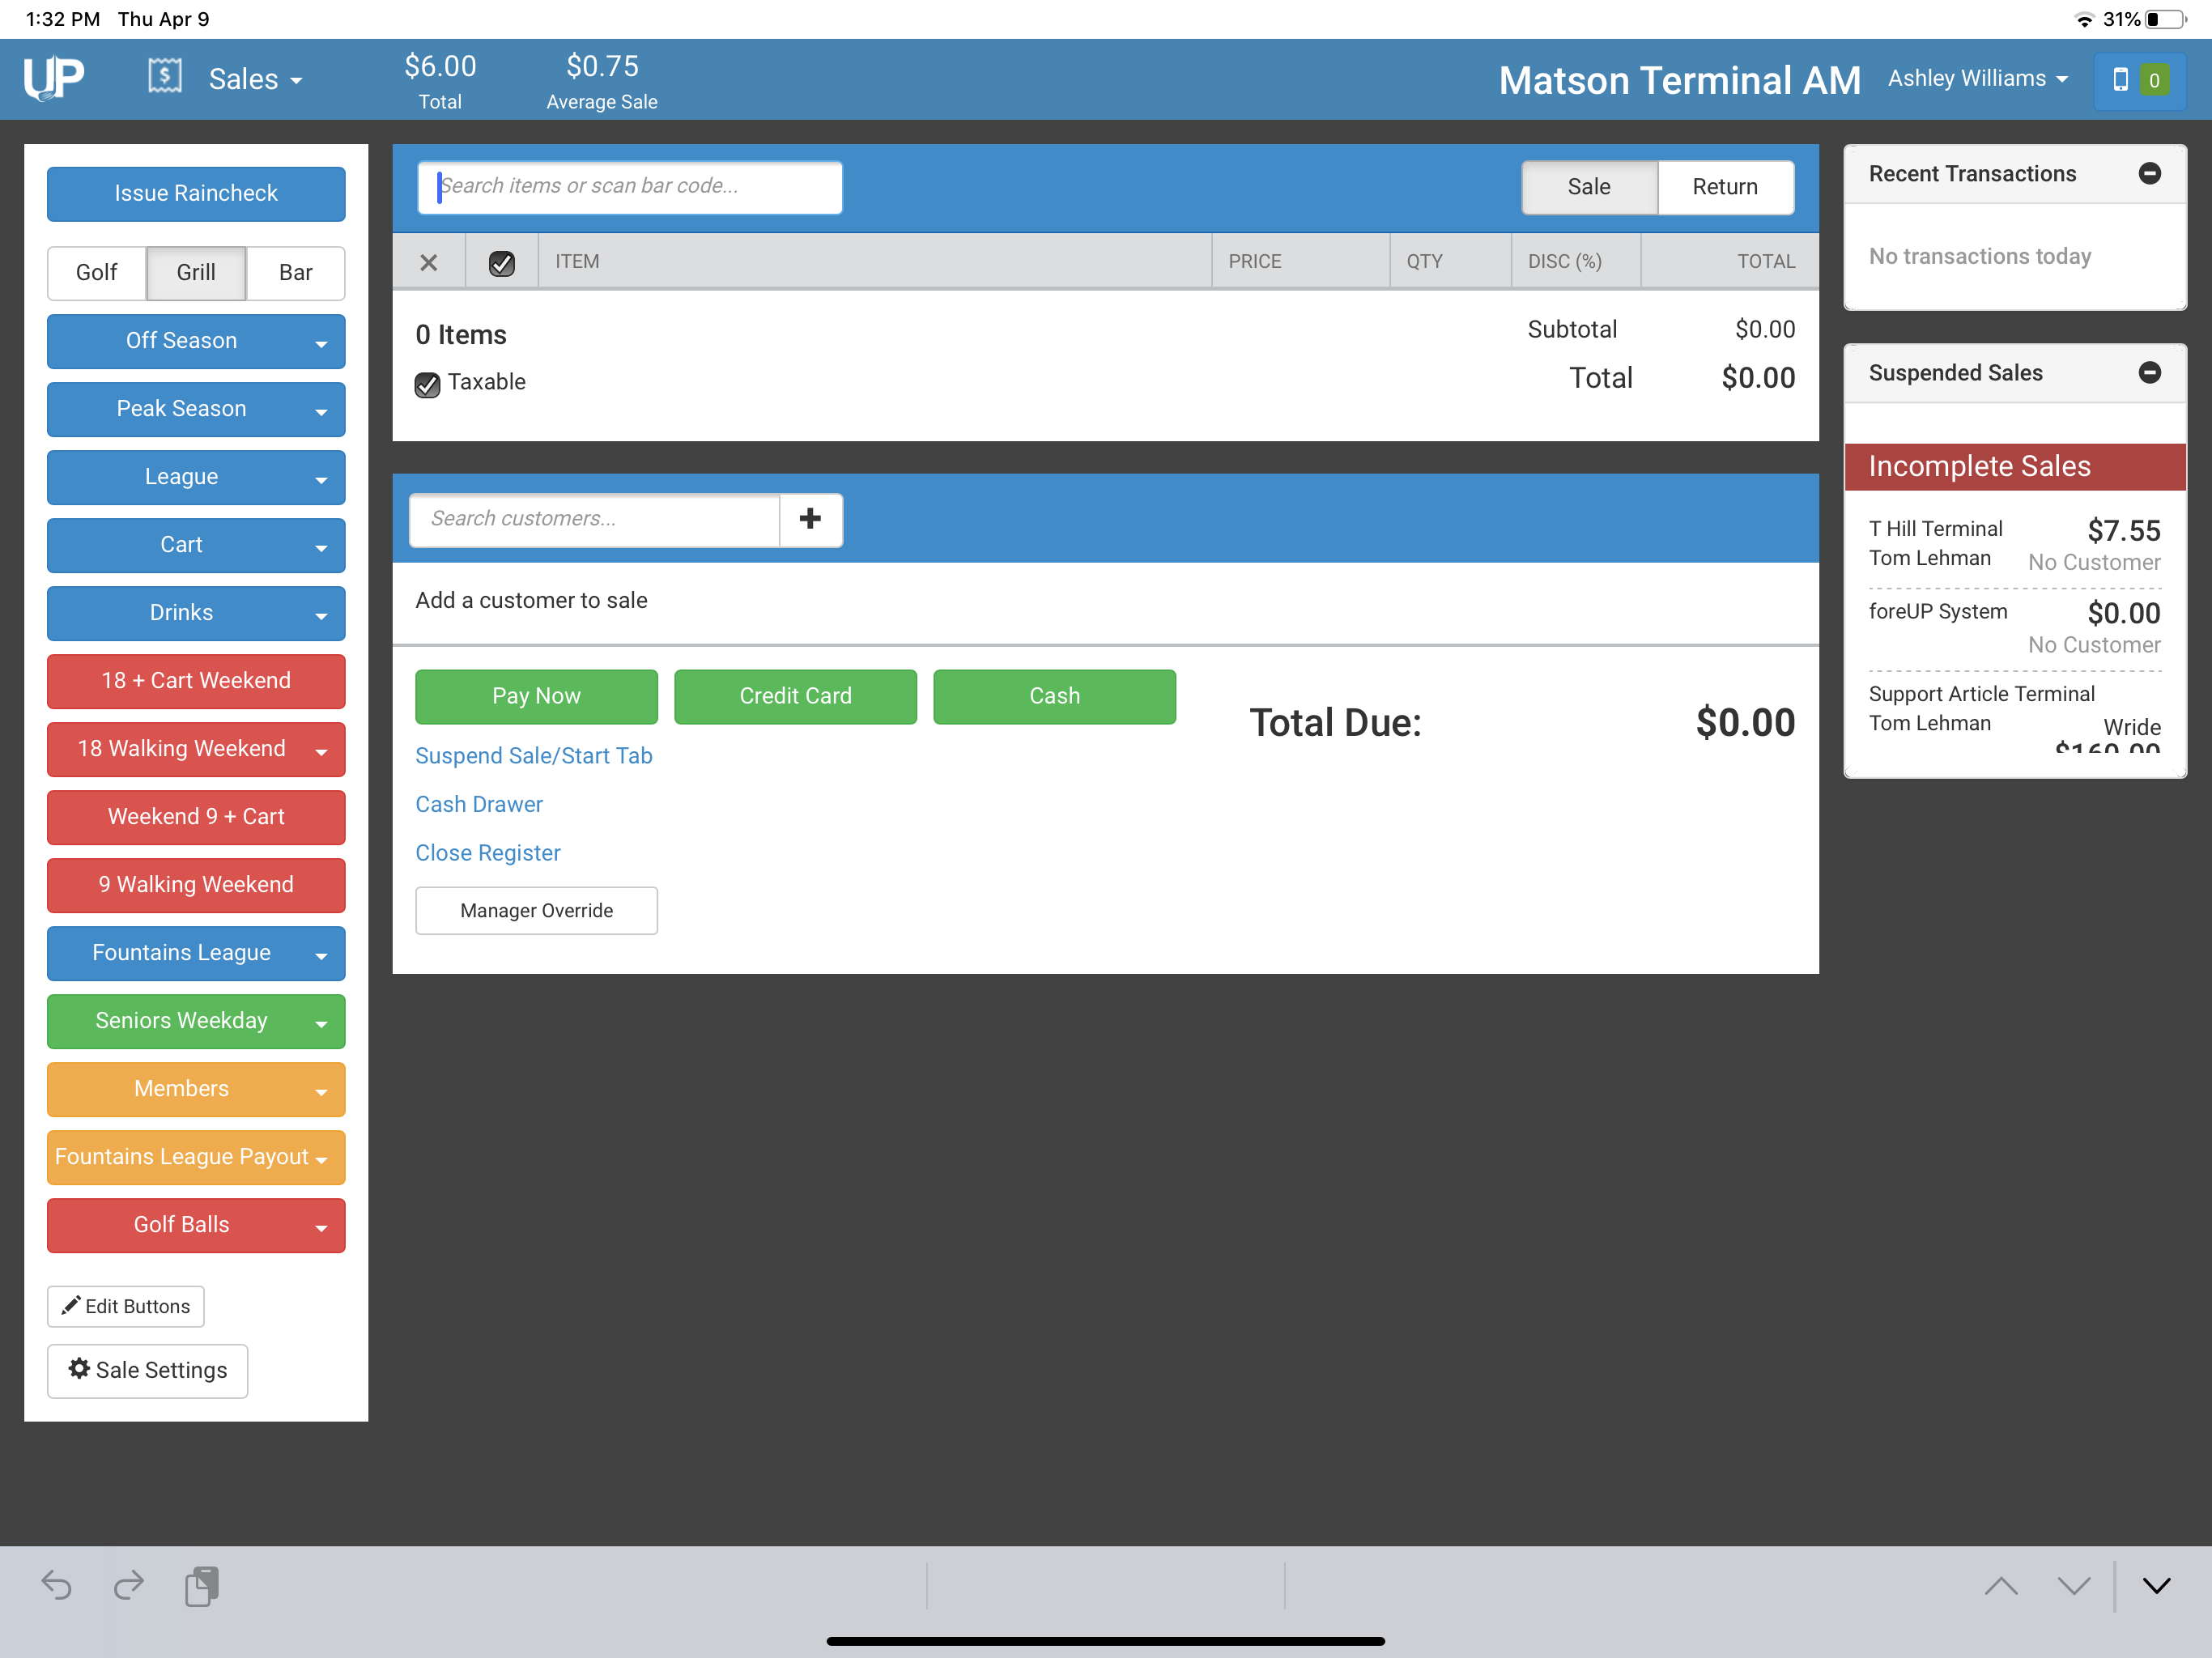Tap the clipboard paste icon
The image size is (2212, 1658).
coord(202,1586)
